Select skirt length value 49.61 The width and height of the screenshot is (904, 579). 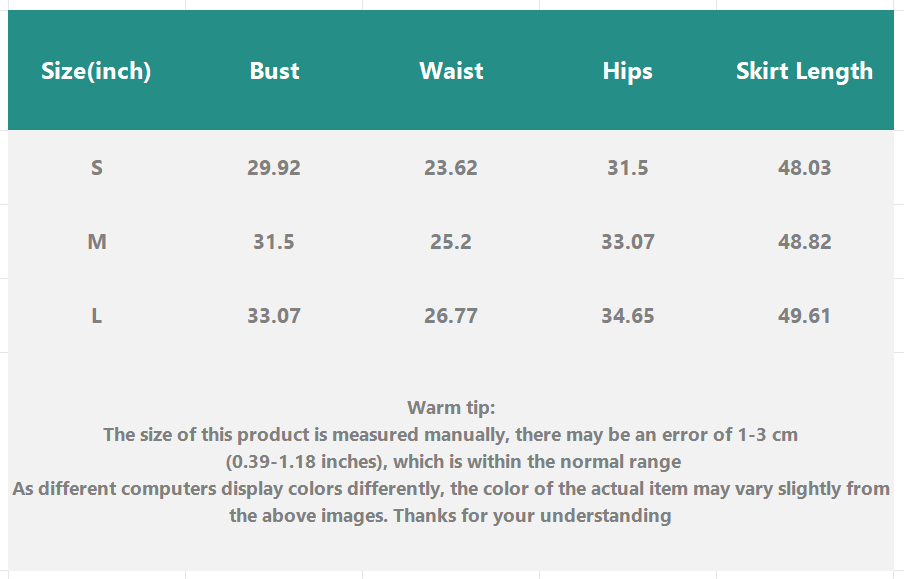pyautogui.click(x=804, y=316)
